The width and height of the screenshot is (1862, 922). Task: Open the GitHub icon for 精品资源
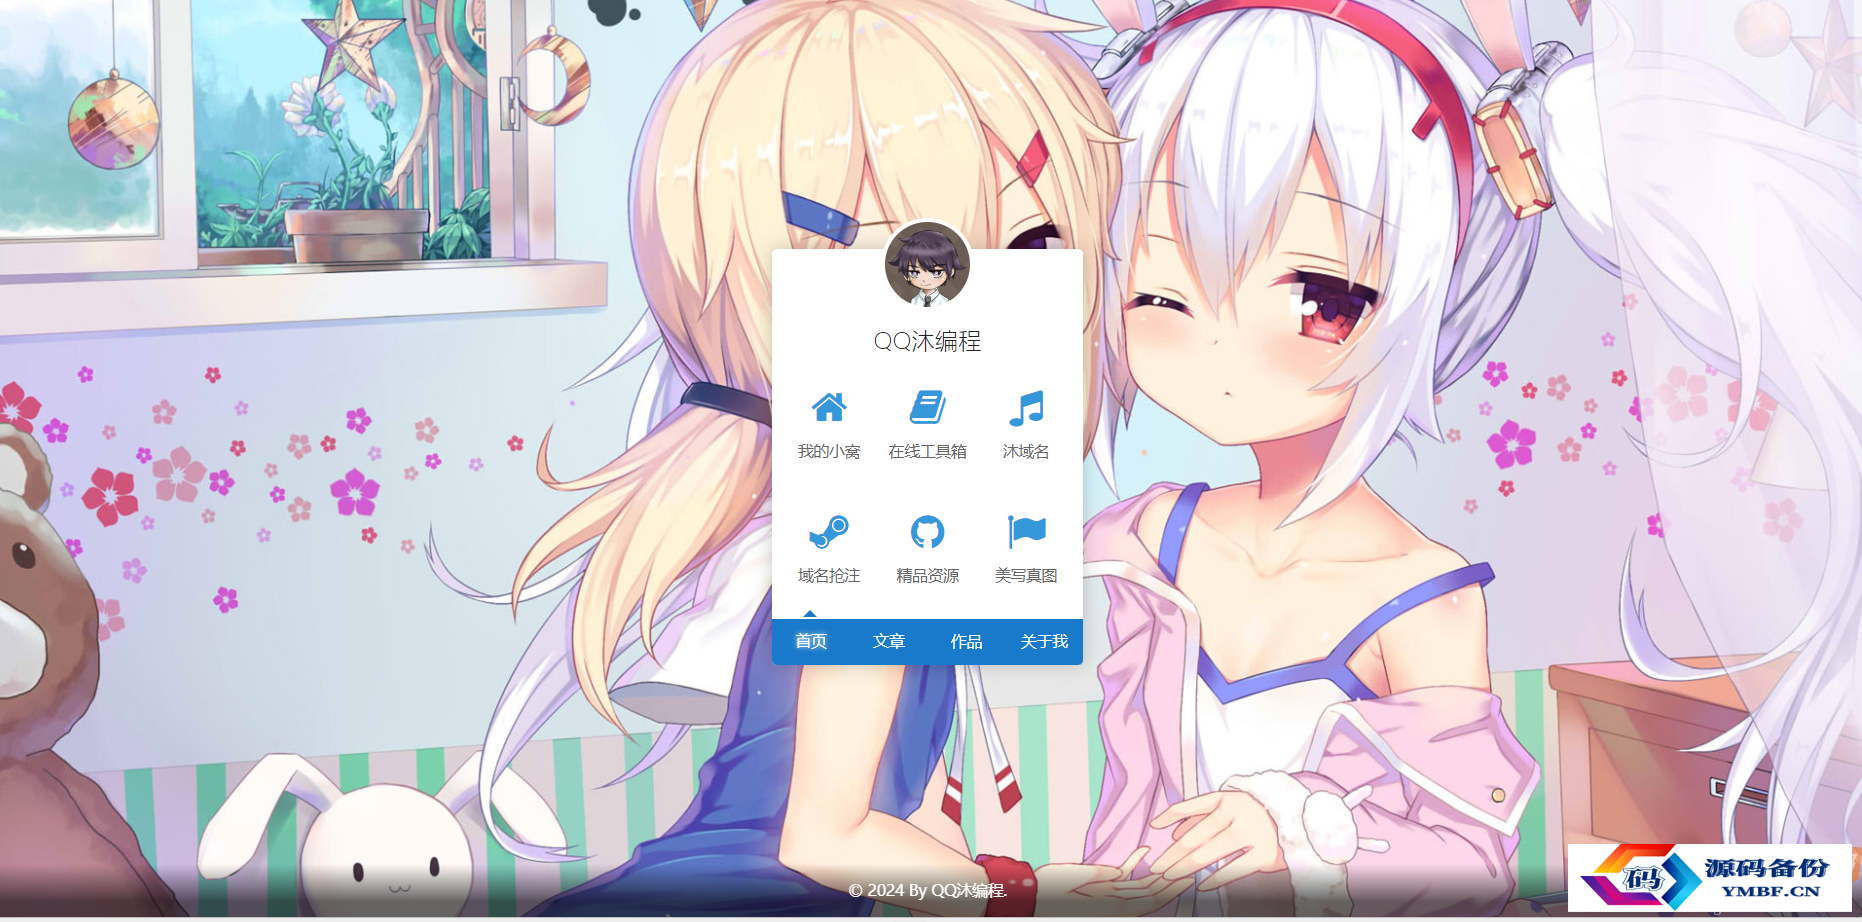(927, 532)
